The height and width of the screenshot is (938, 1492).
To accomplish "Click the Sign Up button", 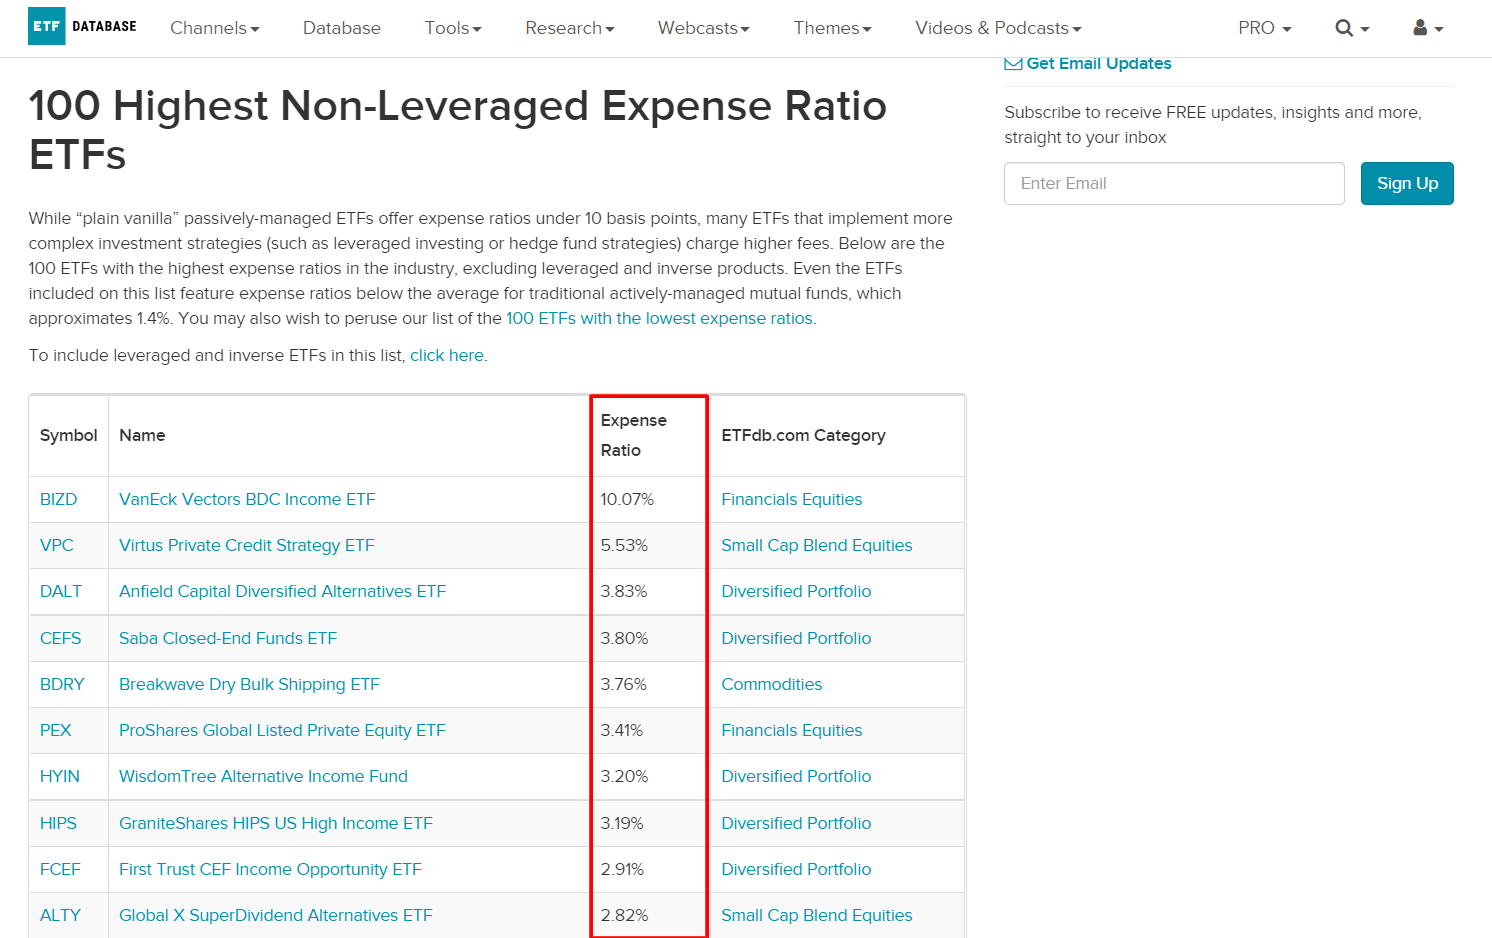I will [1407, 183].
